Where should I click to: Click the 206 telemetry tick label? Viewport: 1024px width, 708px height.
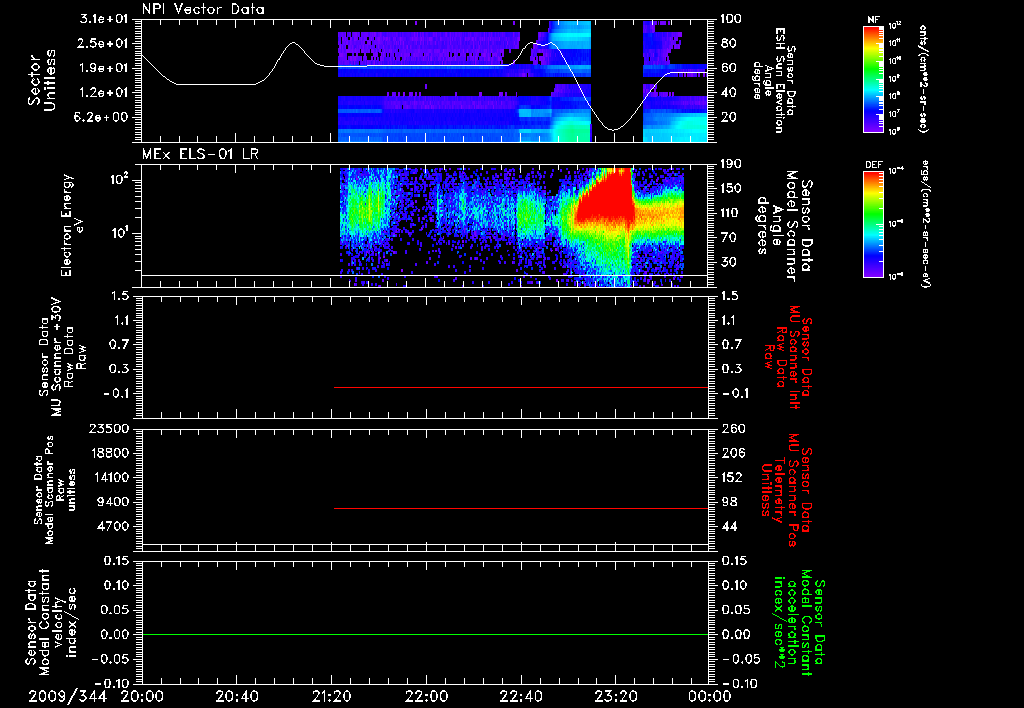(734, 453)
